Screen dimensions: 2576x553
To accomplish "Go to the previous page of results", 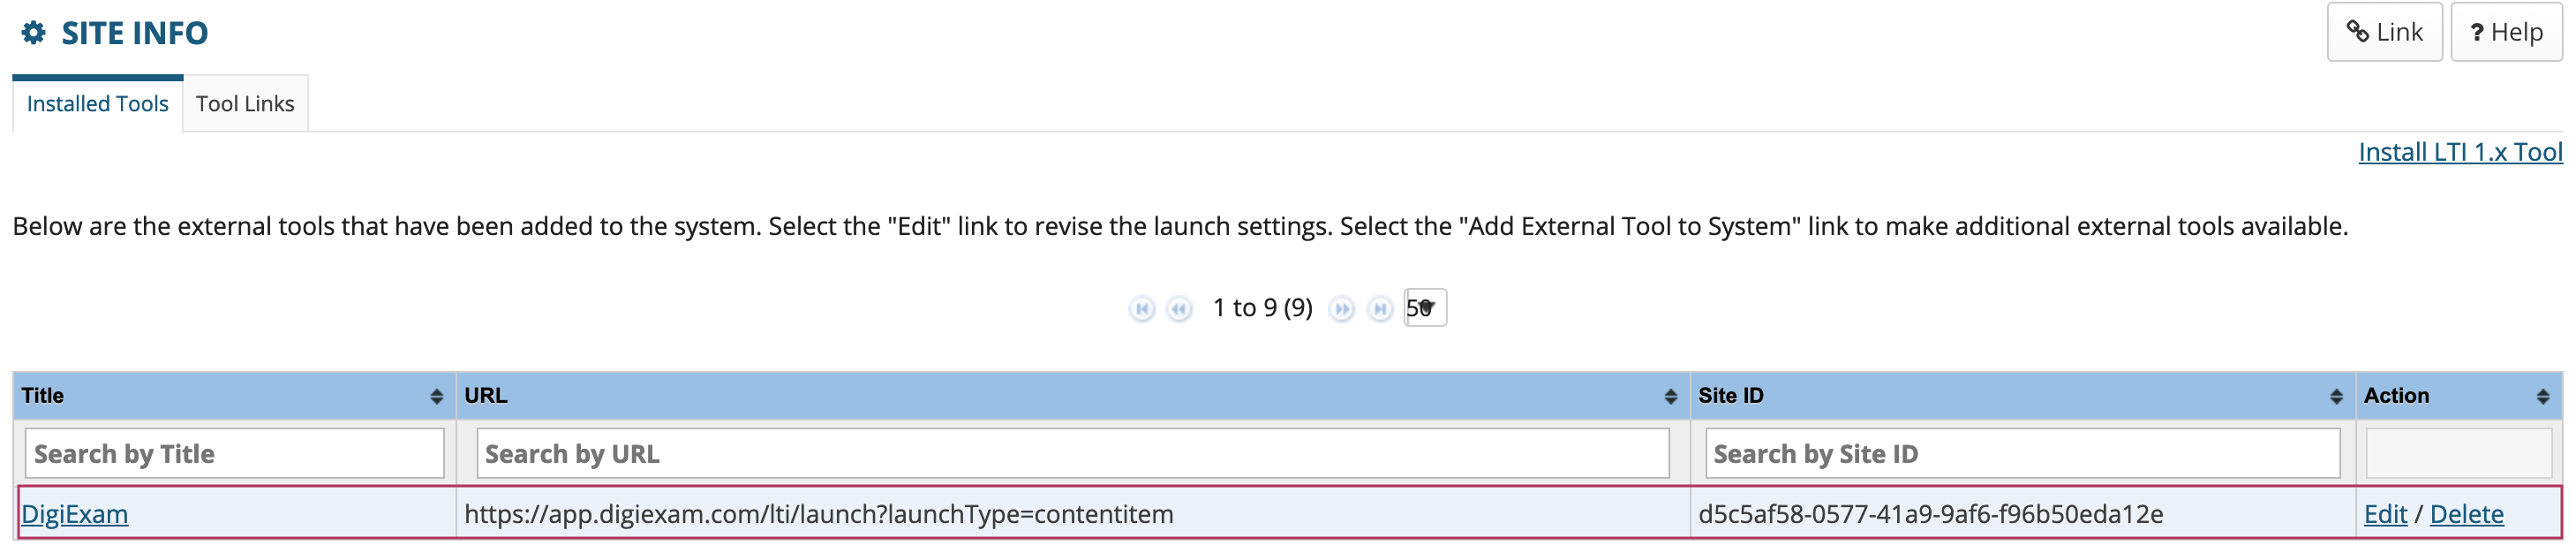I will pos(1179,309).
